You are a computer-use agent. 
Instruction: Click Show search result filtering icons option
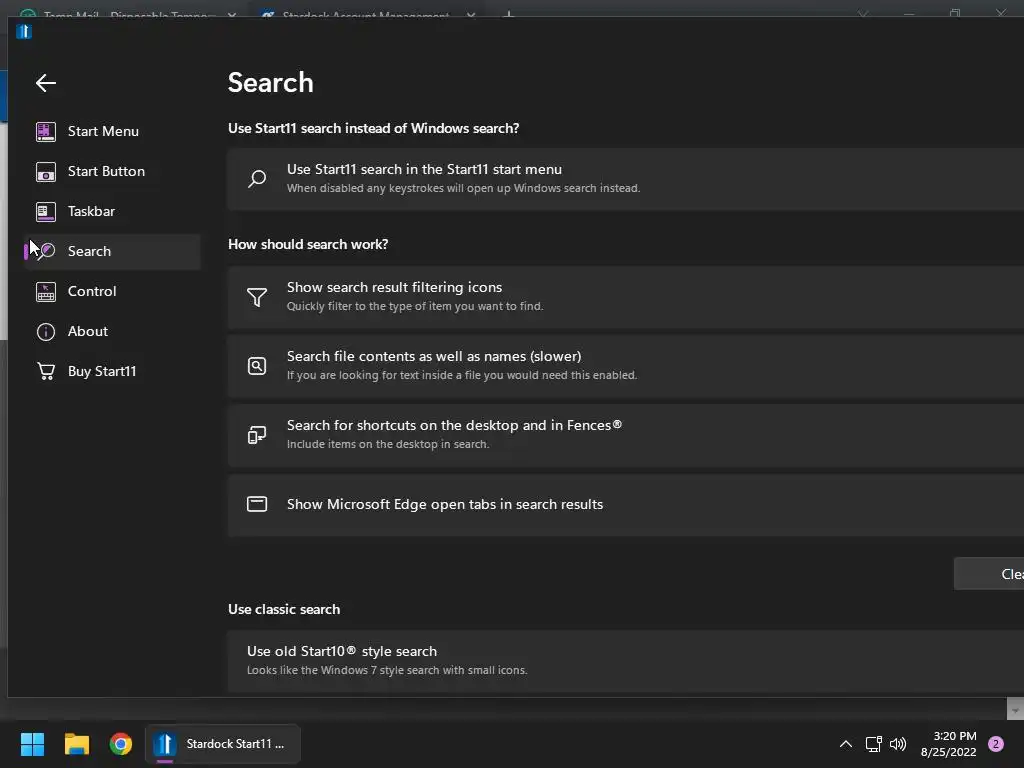point(626,297)
